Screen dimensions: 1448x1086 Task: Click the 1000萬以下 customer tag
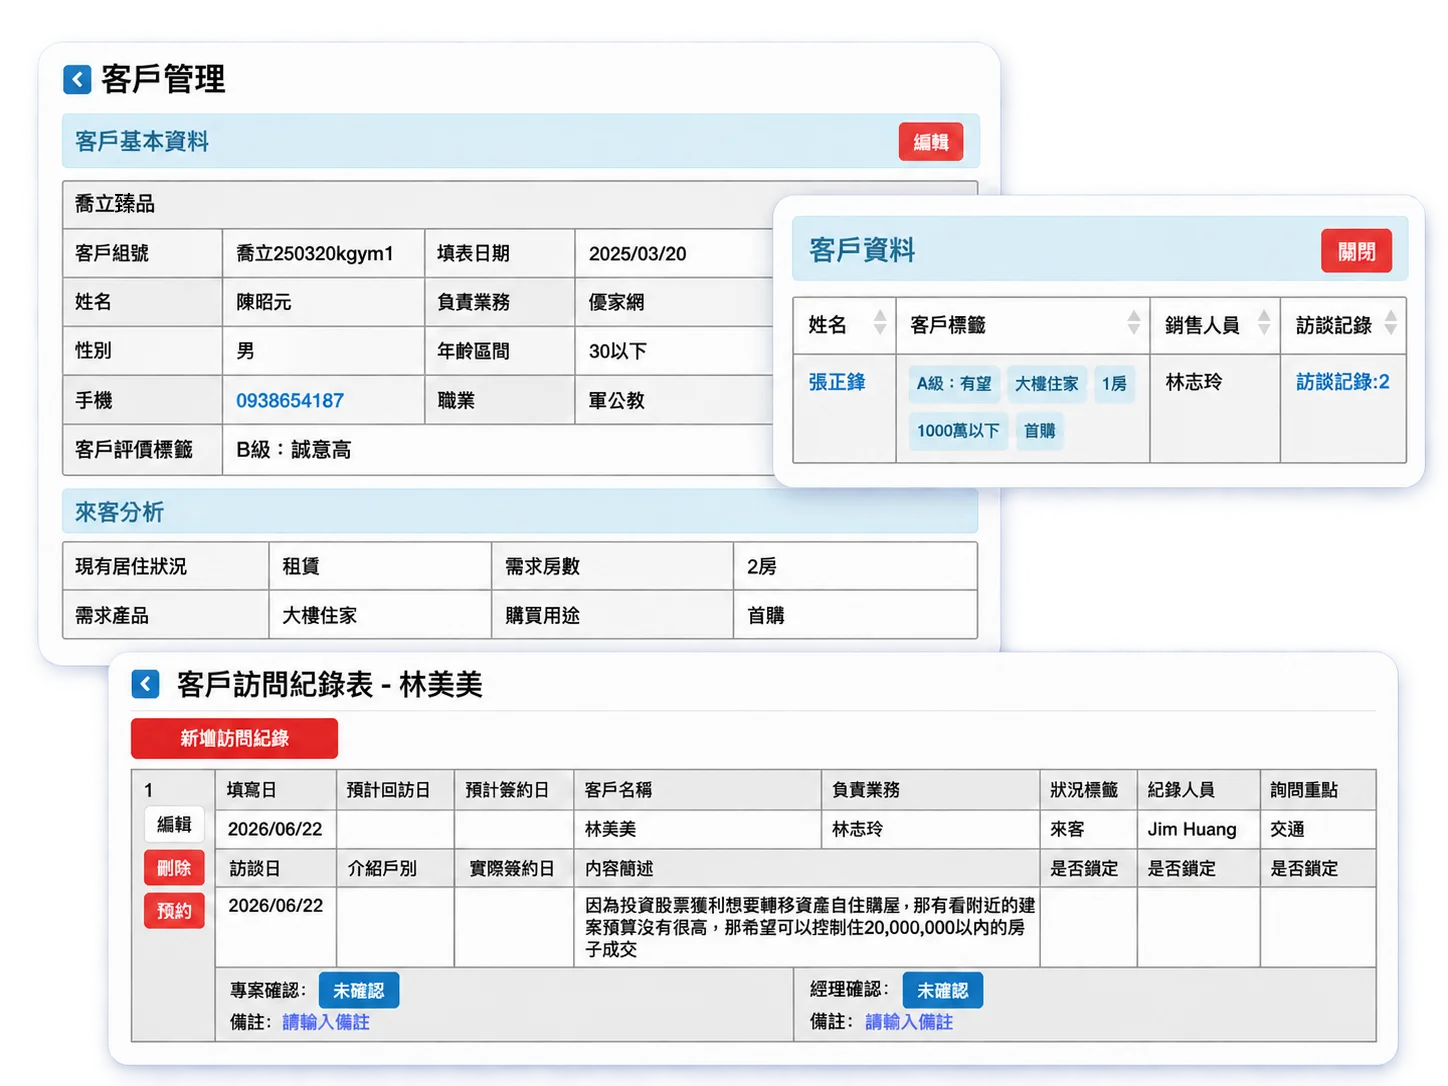[x=958, y=431]
